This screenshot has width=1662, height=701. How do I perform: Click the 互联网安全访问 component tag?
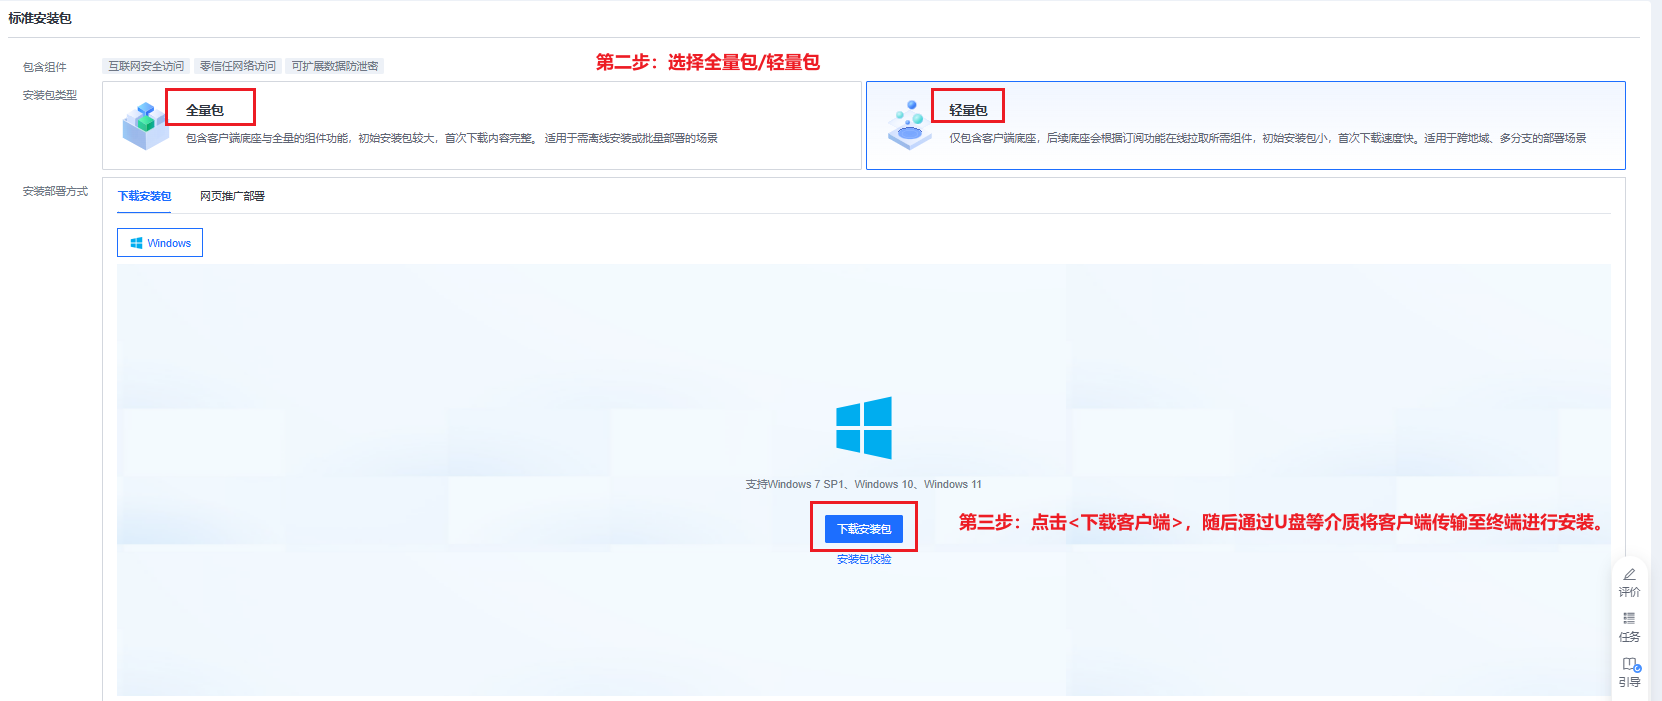(x=146, y=66)
